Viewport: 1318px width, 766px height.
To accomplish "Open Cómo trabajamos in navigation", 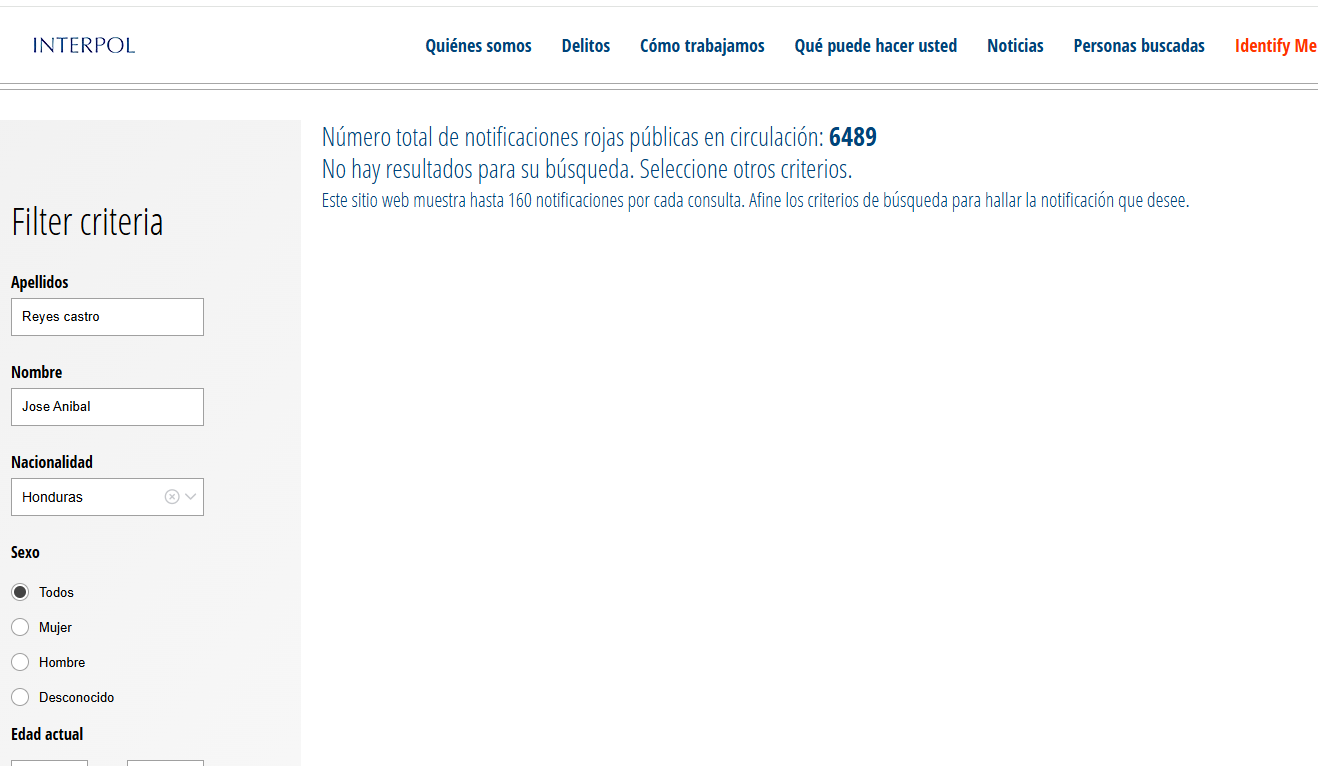I will (x=702, y=46).
